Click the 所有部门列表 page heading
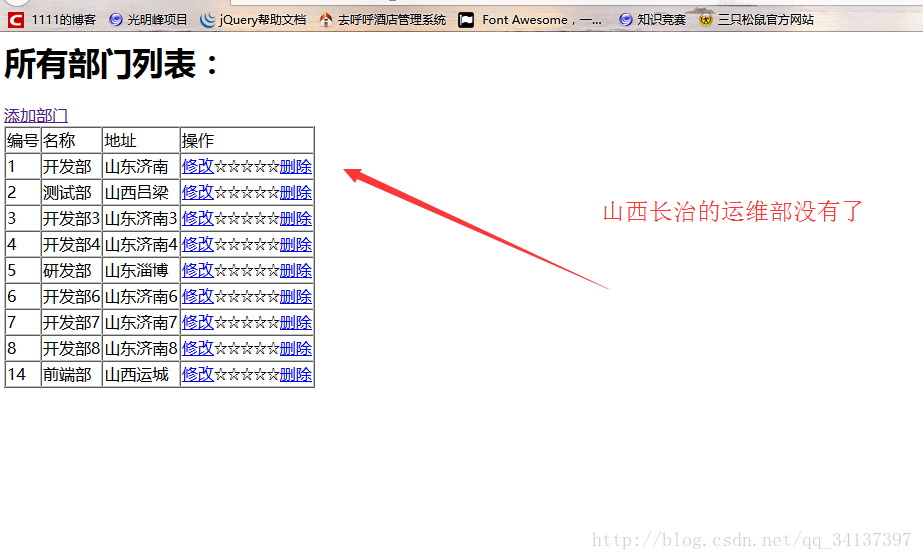Image resolution: width=923 pixels, height=560 pixels. [112, 64]
